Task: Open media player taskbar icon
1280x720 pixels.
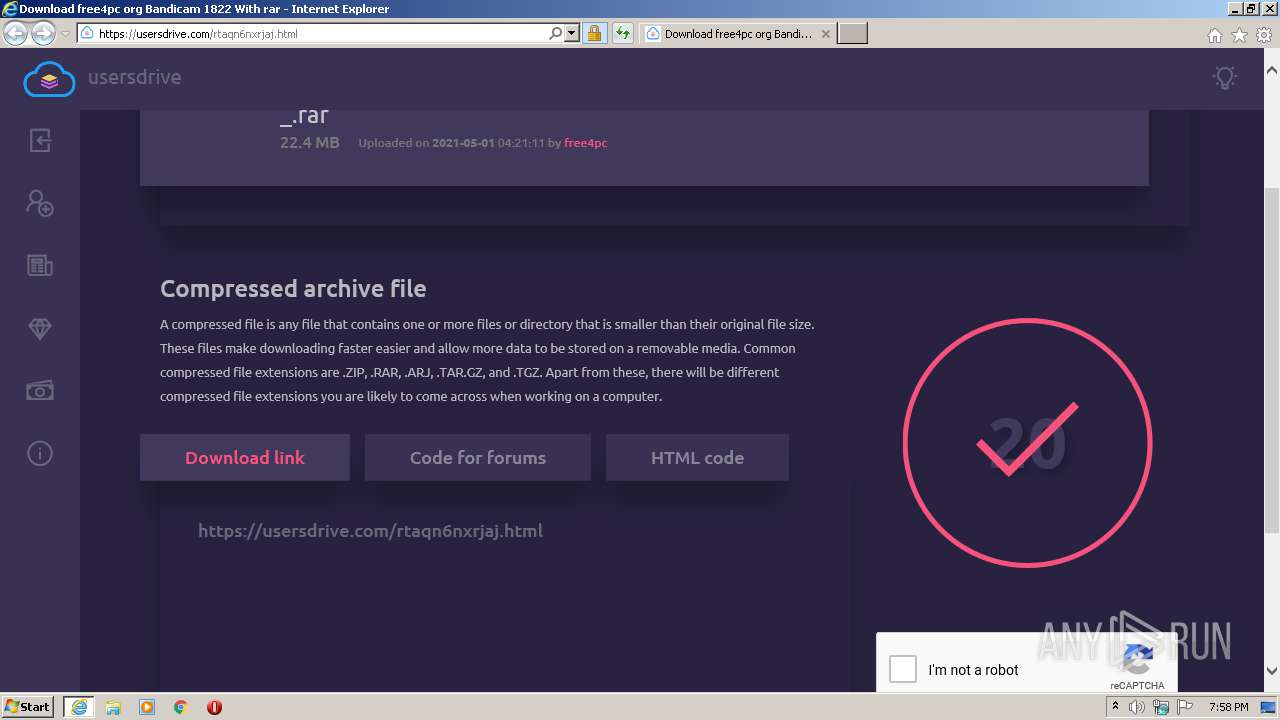Action: click(x=147, y=707)
